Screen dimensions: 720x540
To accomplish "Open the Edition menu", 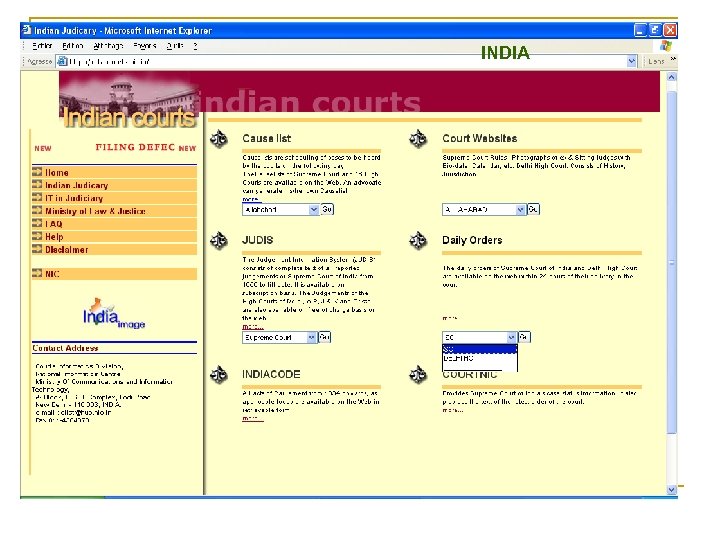I will [73, 46].
